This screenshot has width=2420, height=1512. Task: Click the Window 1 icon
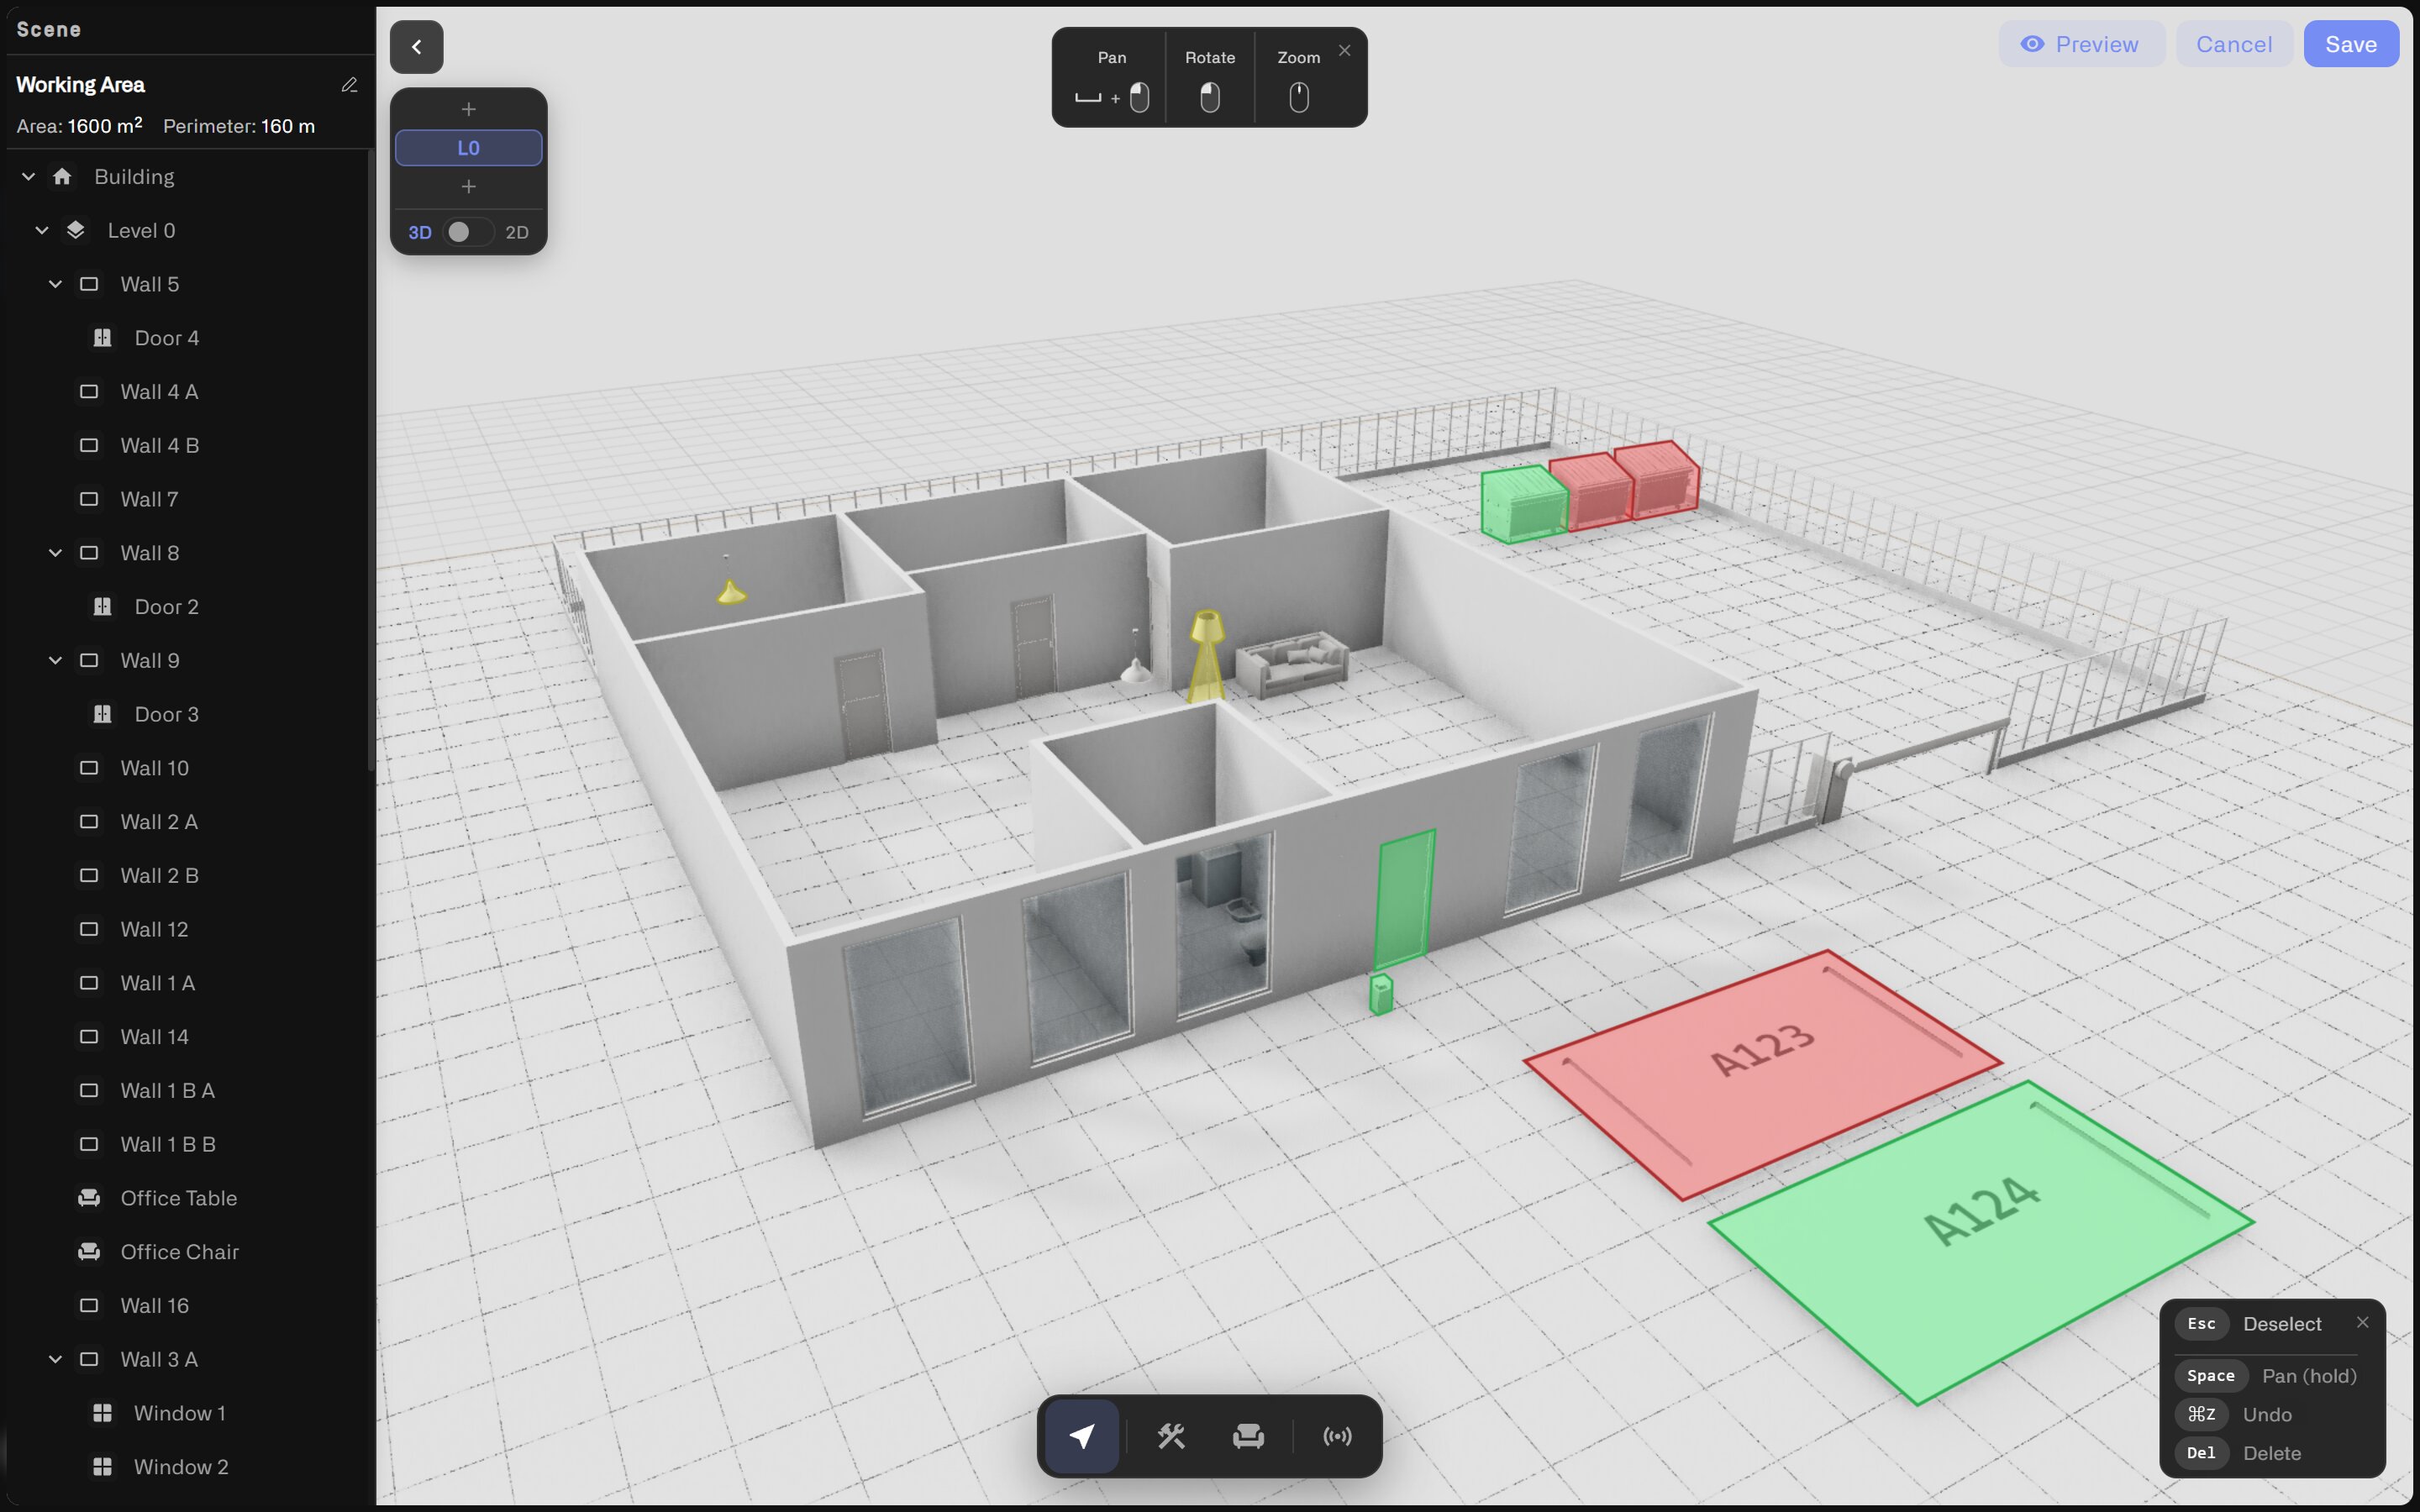[x=102, y=1413]
